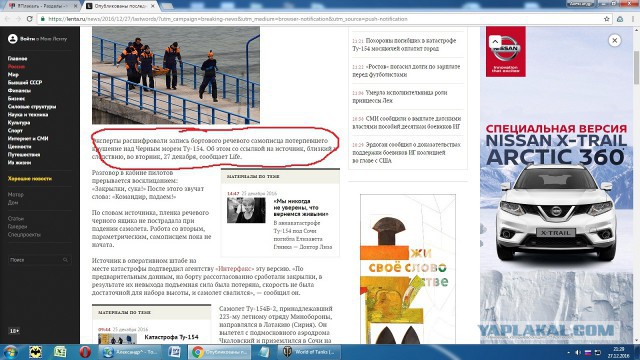This screenshot has width=640, height=360.
Task: Open the 'Главное' section in sidebar
Action: pyautogui.click(x=18, y=58)
